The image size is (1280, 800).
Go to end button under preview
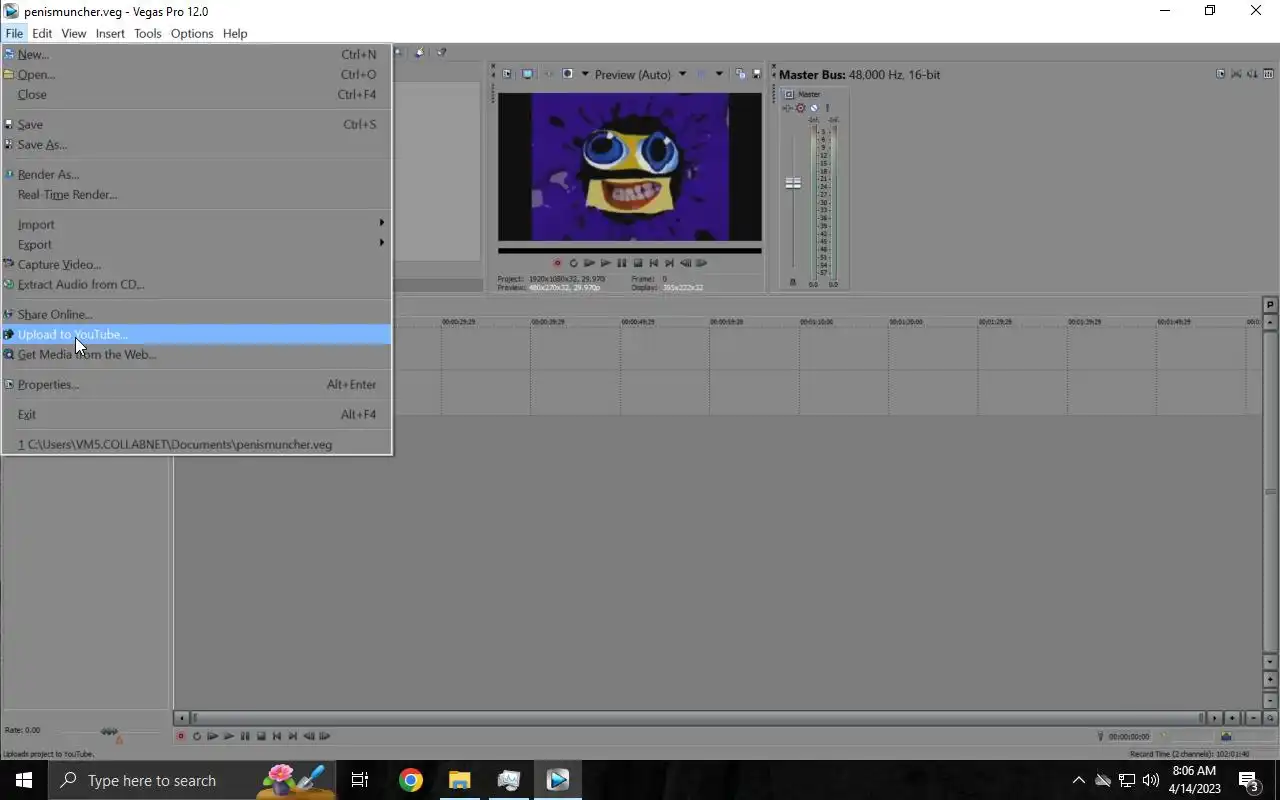tap(669, 263)
